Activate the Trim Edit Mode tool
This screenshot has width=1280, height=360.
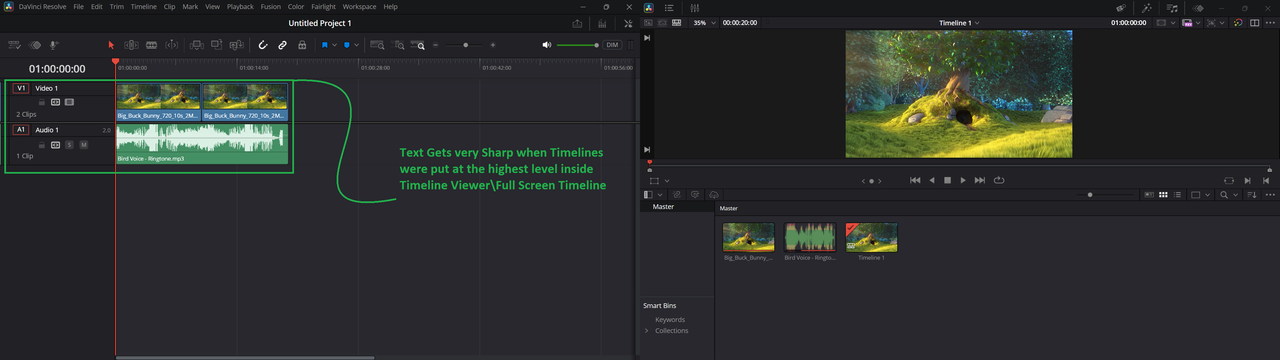coord(131,45)
